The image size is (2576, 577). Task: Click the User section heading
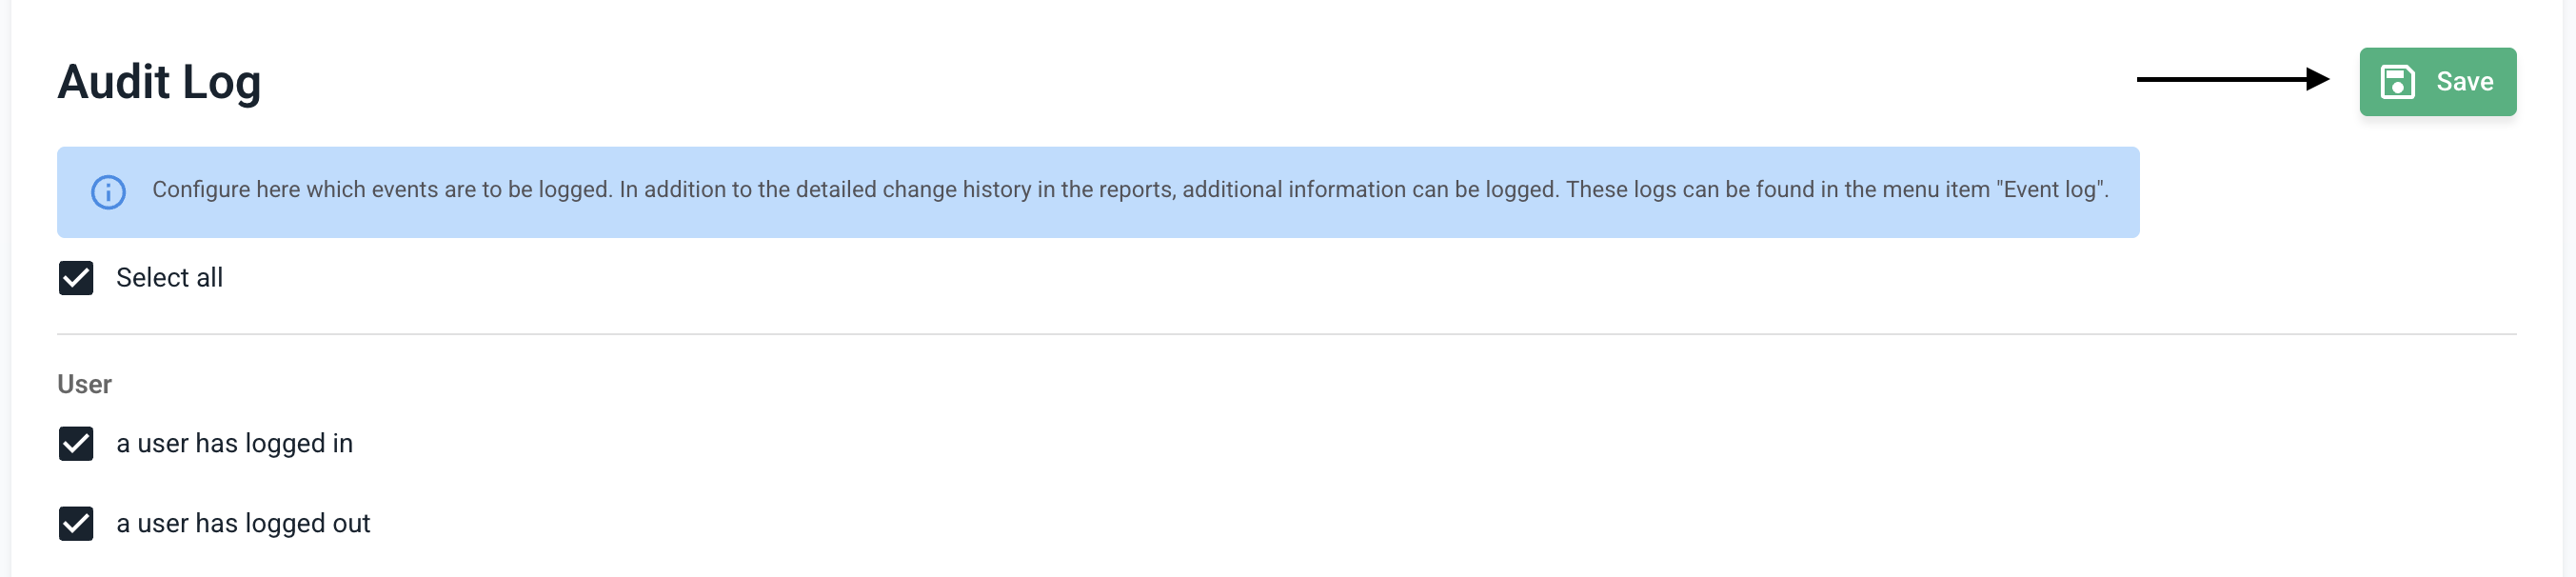click(x=84, y=385)
